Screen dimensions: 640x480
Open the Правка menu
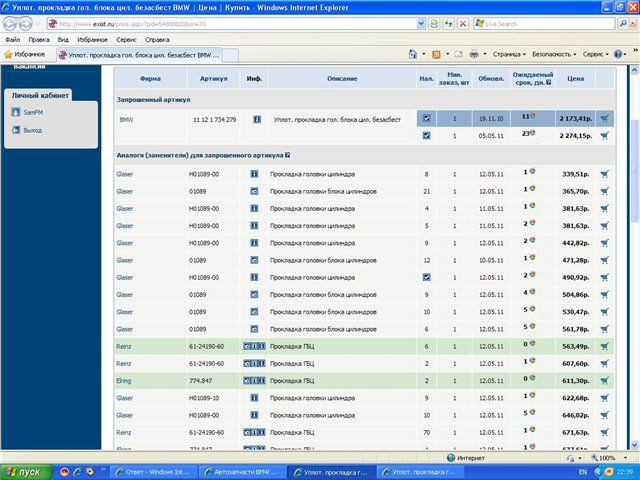(x=39, y=40)
